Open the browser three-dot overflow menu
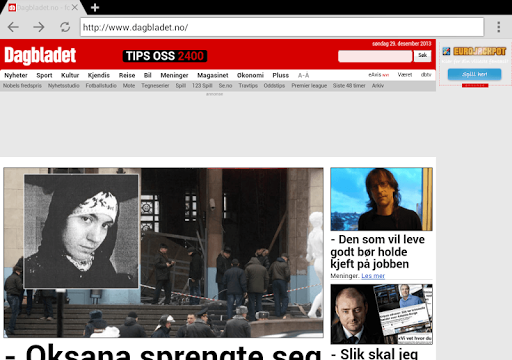Image resolution: width=512 pixels, height=360 pixels. 499,27
